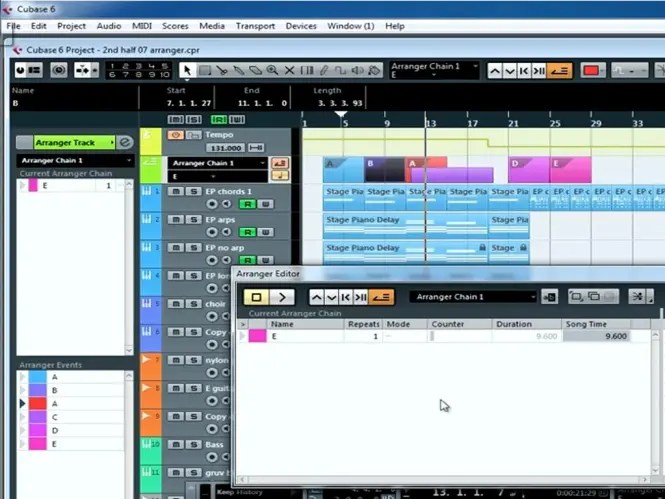Screen dimensions: 665x499
Task: Click Flatten chain icon in Arranger Editor
Action: click(637, 297)
